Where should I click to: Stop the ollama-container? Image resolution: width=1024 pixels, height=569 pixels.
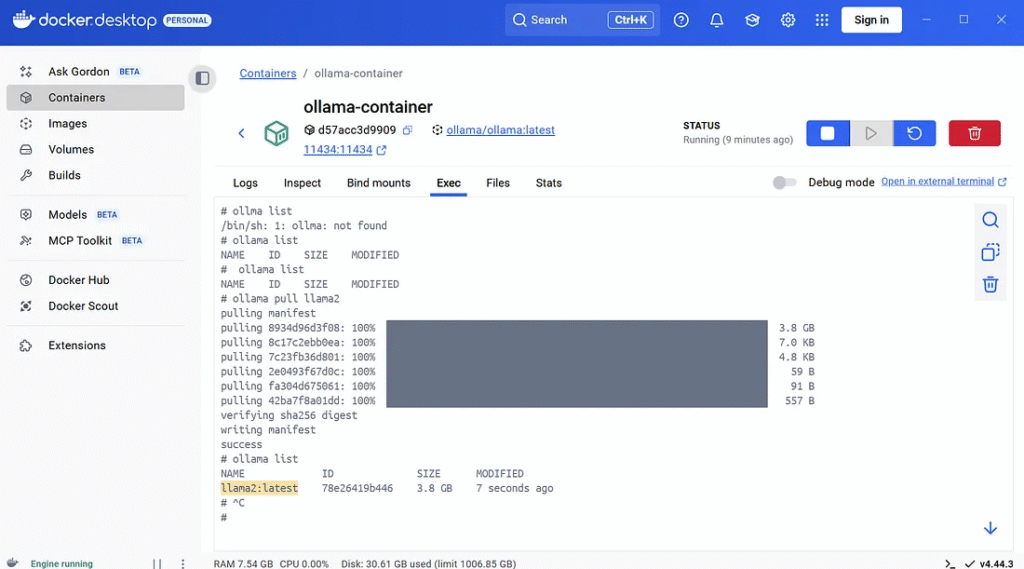tap(827, 133)
